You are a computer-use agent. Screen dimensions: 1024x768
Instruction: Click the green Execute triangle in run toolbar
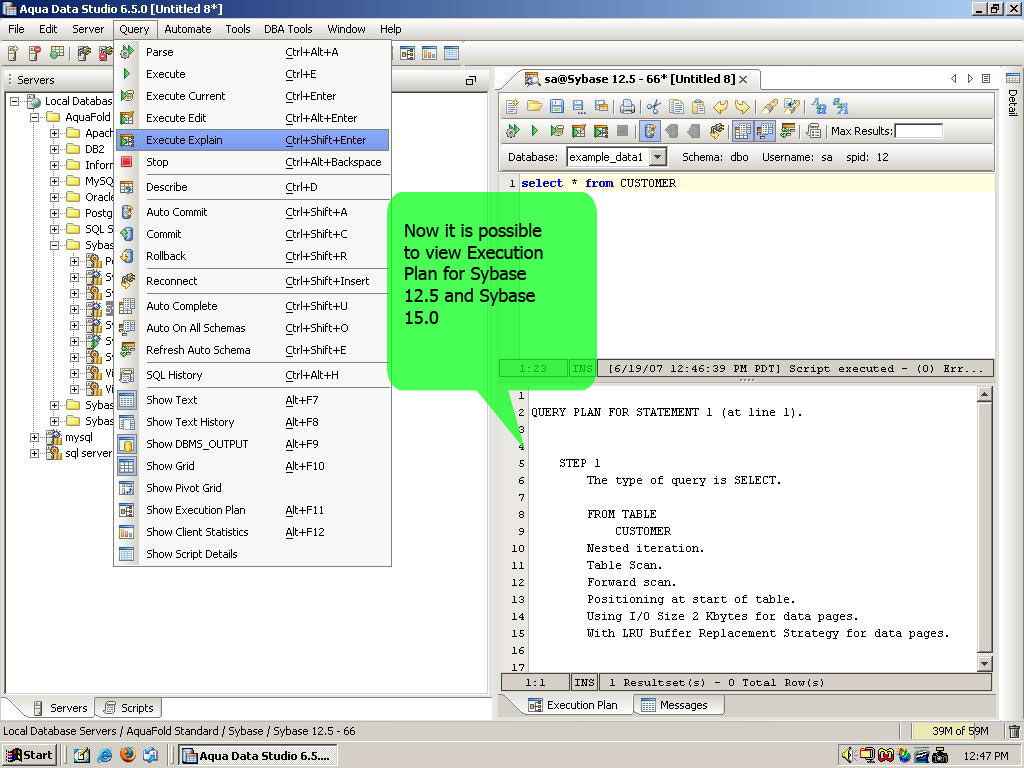coord(535,131)
